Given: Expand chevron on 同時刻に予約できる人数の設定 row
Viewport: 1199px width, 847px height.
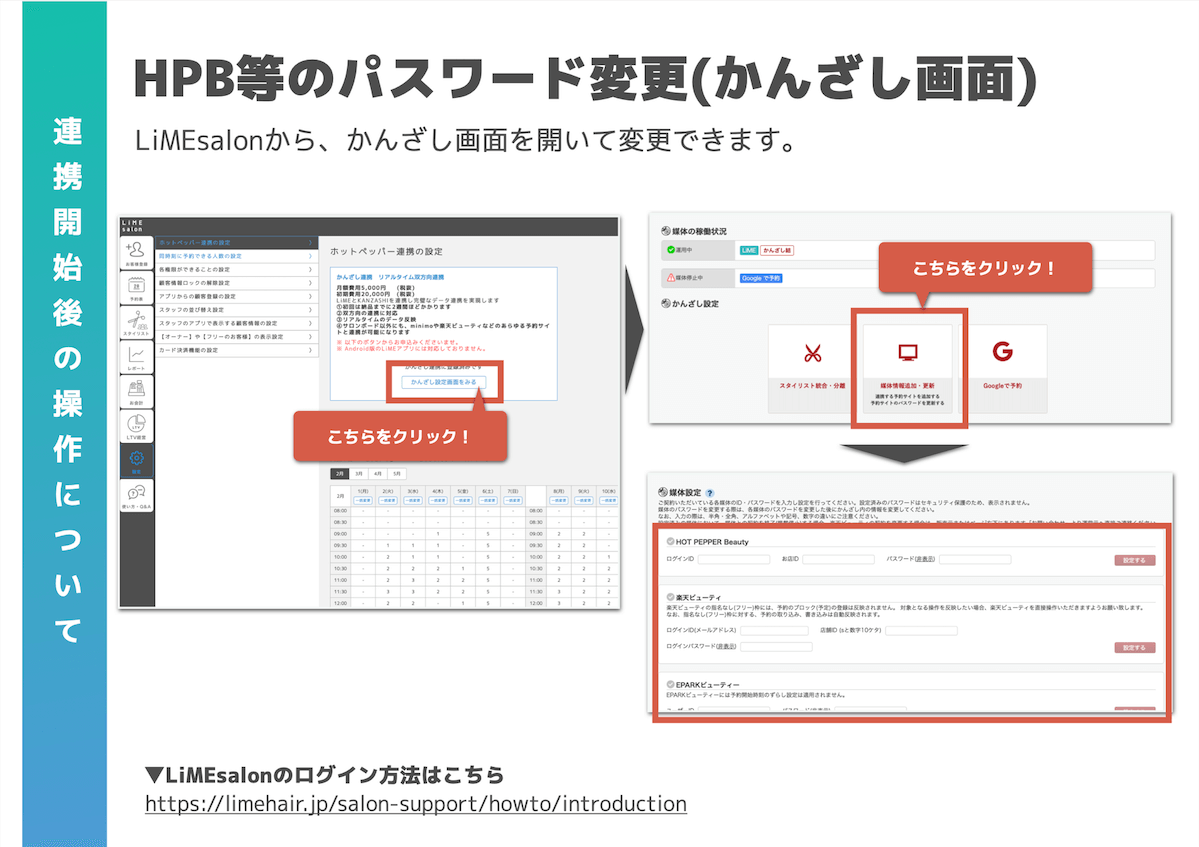Looking at the screenshot, I should 310,256.
